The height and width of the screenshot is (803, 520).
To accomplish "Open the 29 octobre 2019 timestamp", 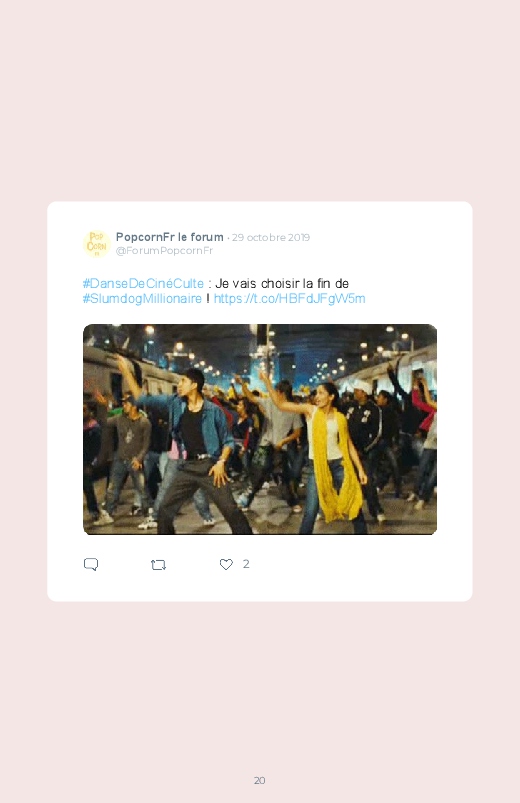I will click(x=271, y=237).
